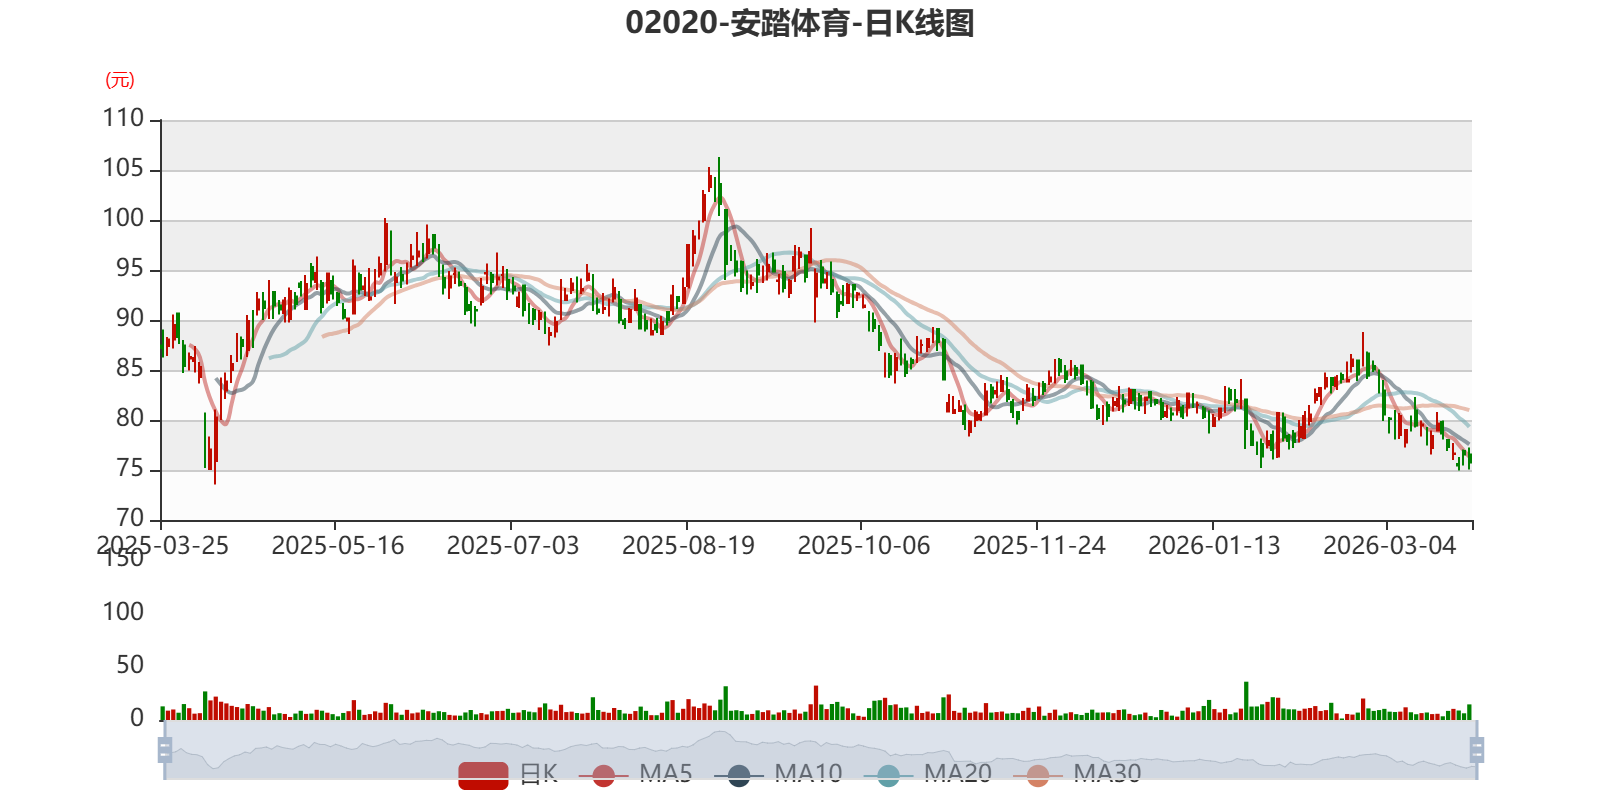Screen dimensions: 1600x800
Task: Click the right handle of the zoom slider
Action: [1476, 749]
